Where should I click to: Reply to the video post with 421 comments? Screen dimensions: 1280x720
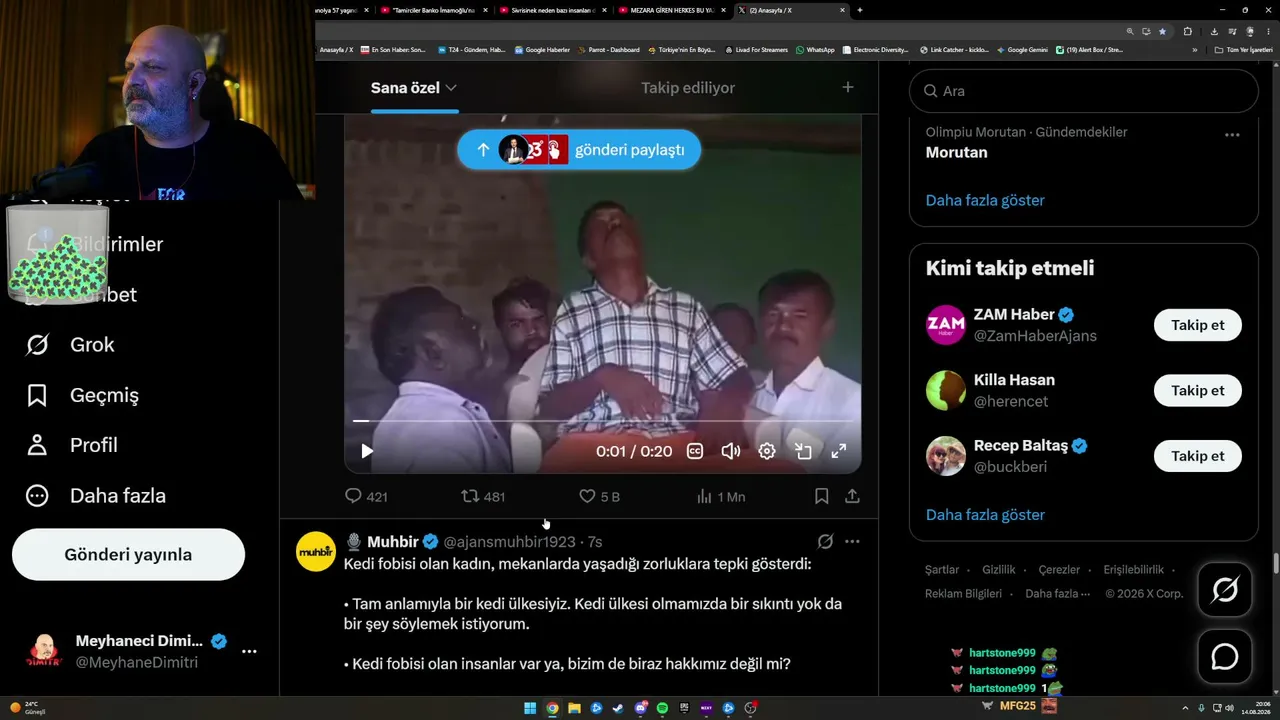coord(366,496)
